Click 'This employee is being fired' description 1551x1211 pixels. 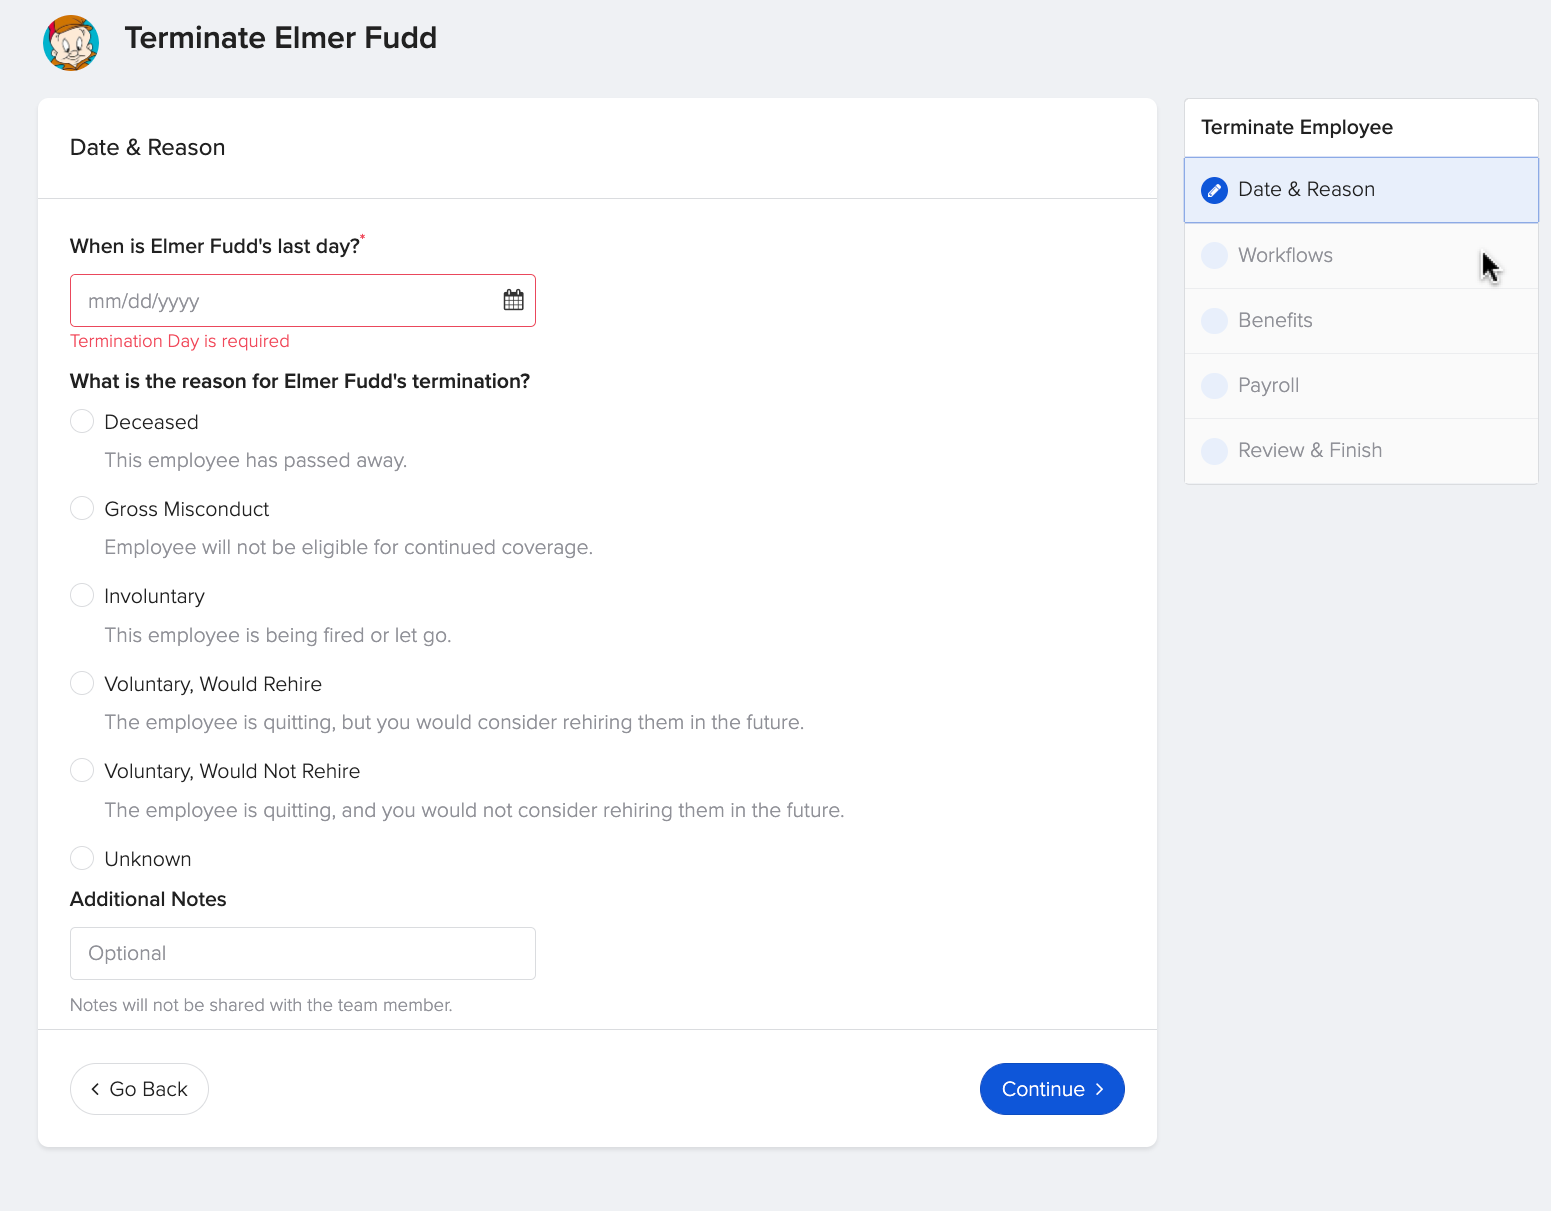pyautogui.click(x=278, y=635)
